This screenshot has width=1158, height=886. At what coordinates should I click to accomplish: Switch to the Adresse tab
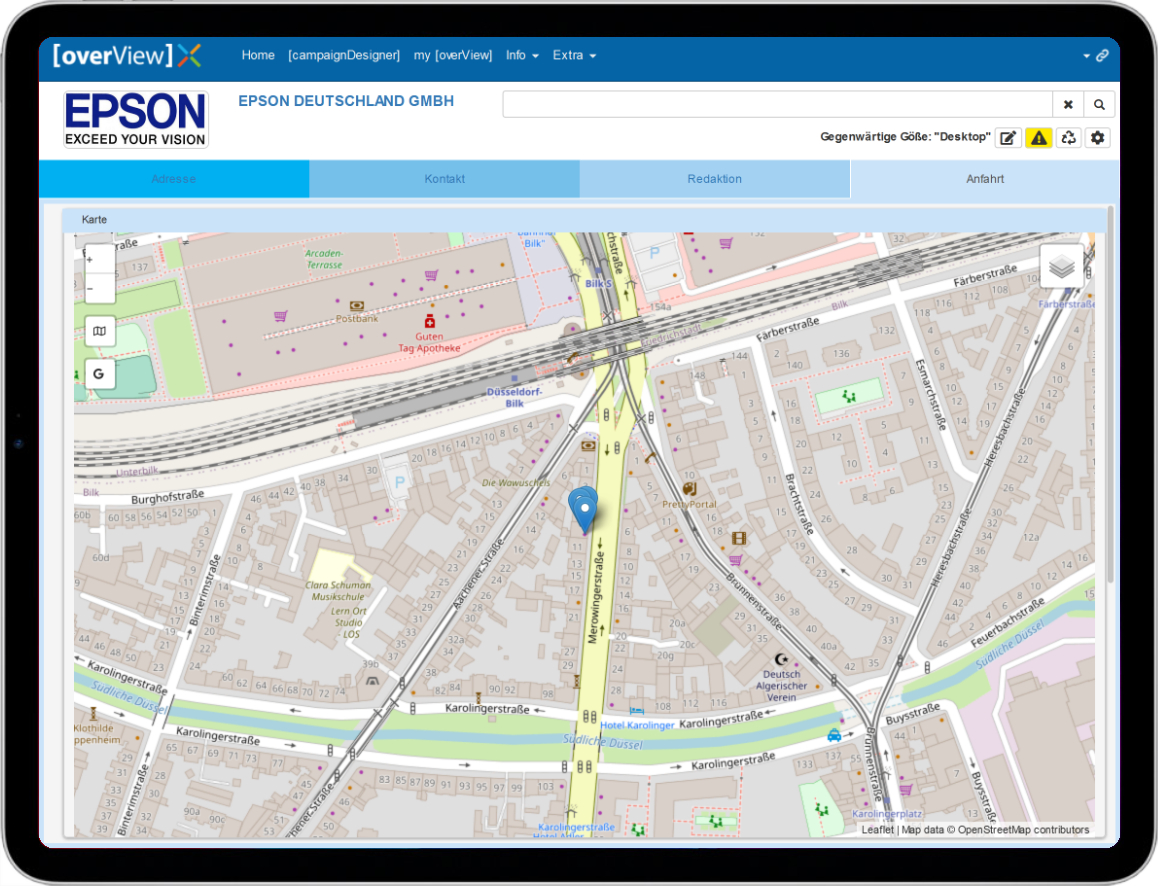174,179
